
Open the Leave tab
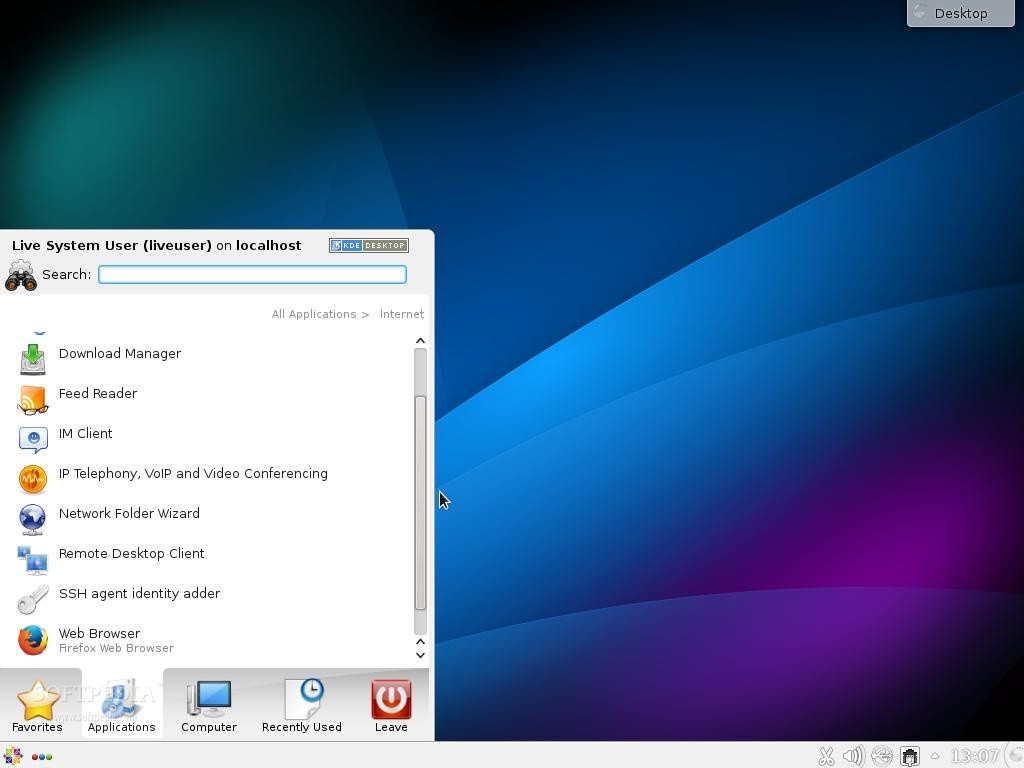391,705
